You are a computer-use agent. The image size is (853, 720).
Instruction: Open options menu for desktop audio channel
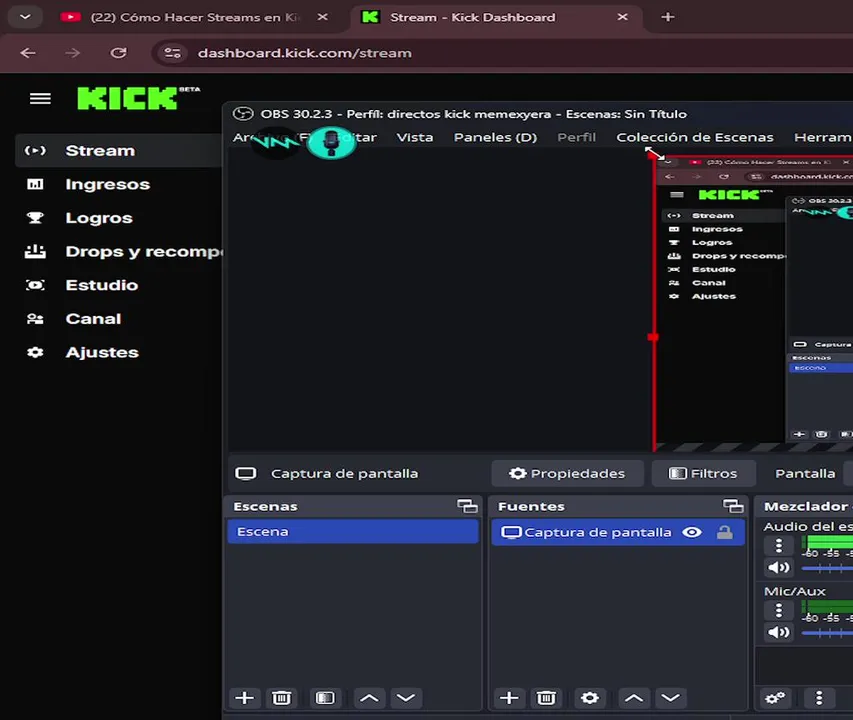778,545
